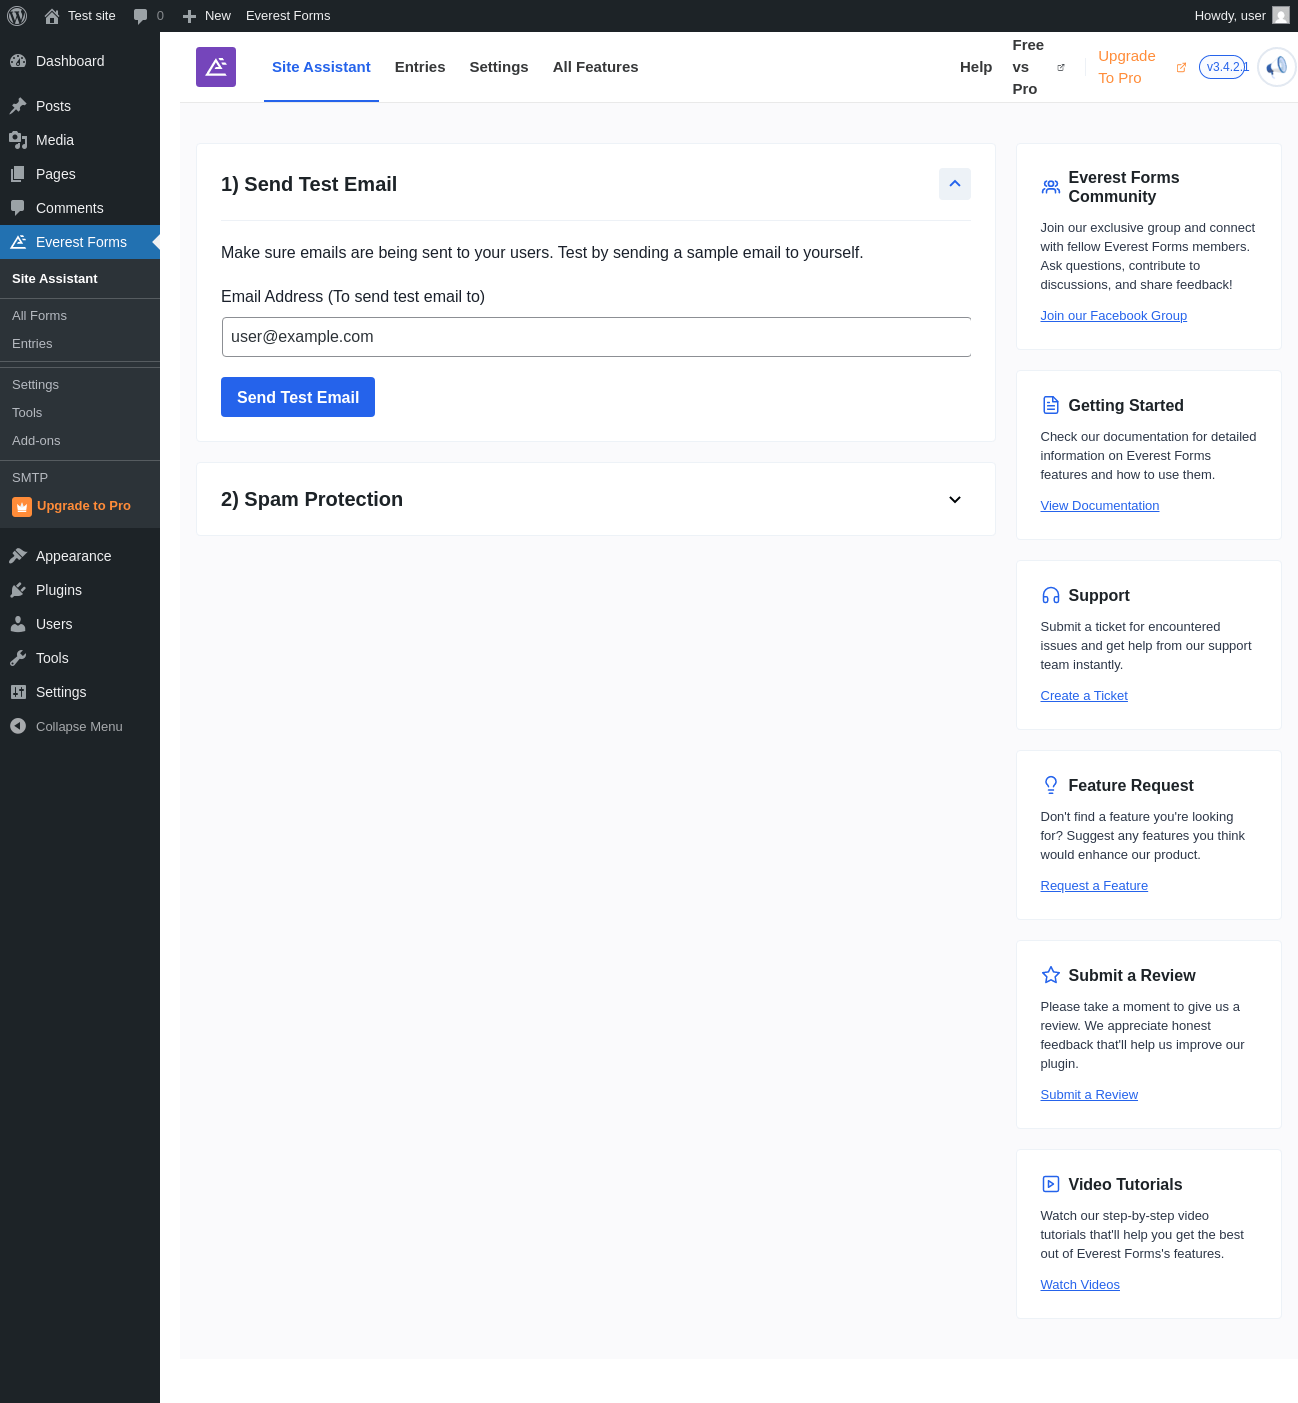
Task: Click the Appearance brush icon
Action: 18,556
